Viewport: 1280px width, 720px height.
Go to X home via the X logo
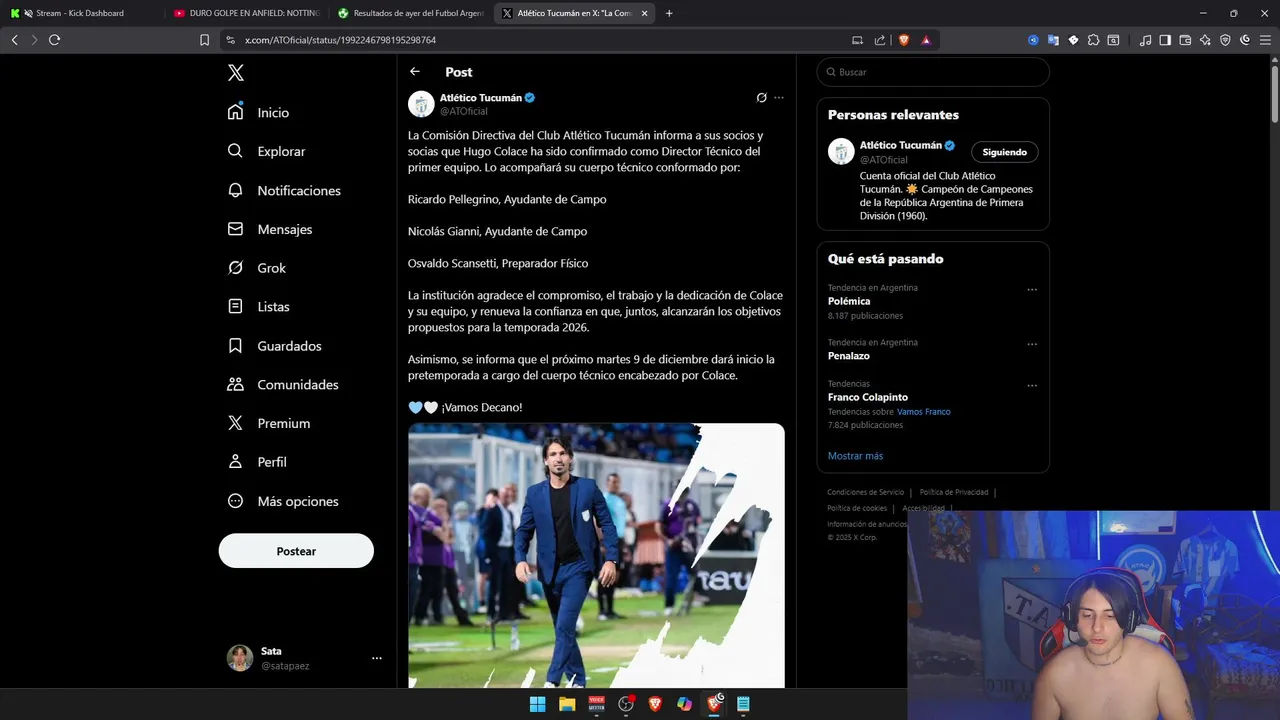click(x=235, y=73)
